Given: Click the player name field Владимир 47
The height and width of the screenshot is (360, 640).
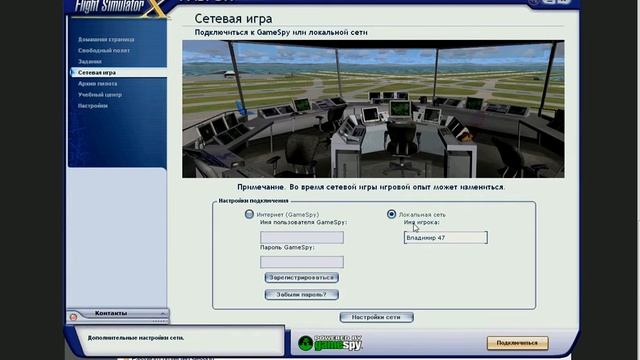Looking at the screenshot, I should coord(446,238).
